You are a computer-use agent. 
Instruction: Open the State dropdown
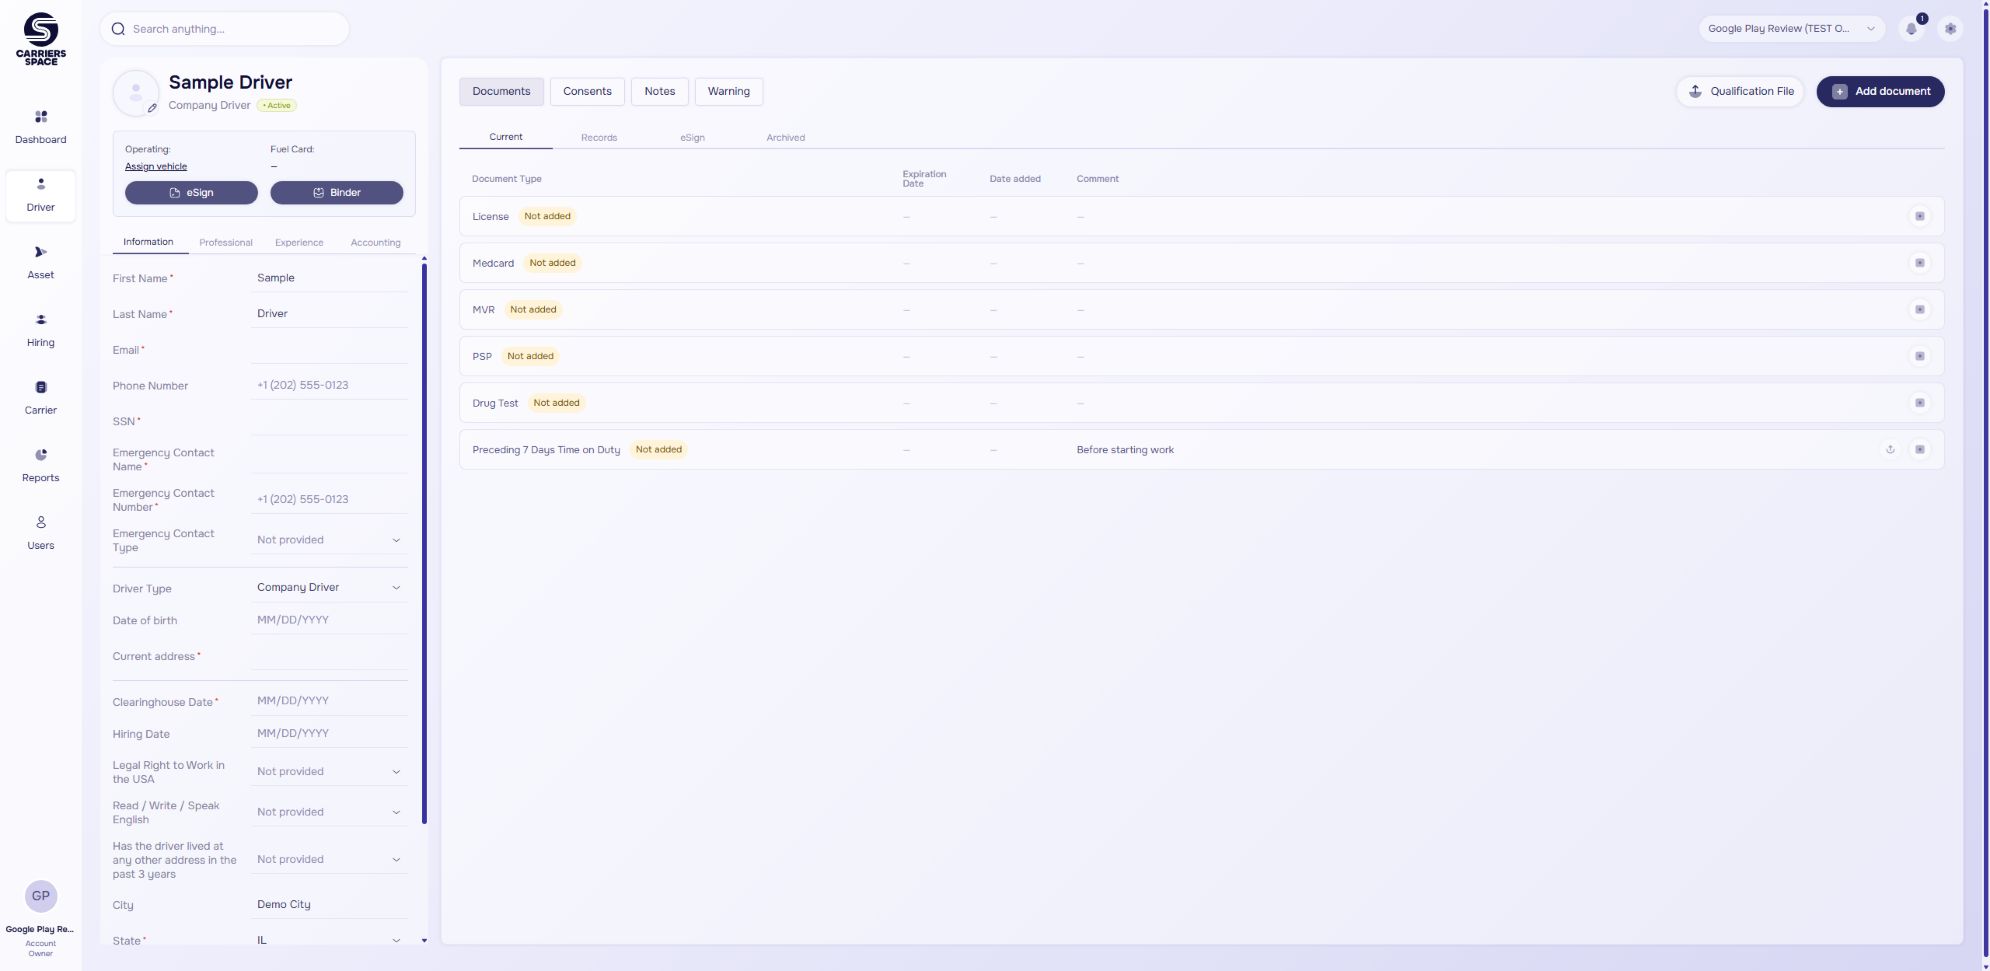[329, 940]
